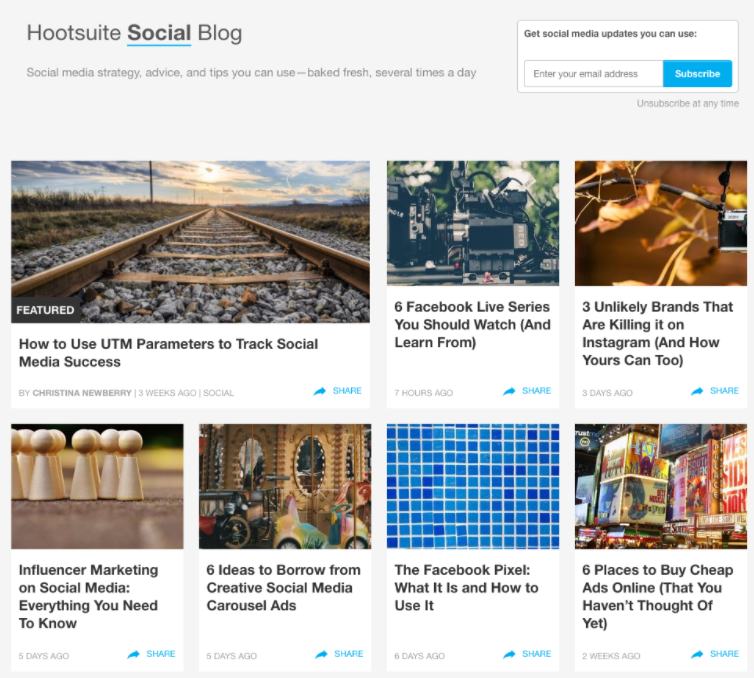
Task: Open the Hootsuite Social Blog title
Action: (x=134, y=33)
